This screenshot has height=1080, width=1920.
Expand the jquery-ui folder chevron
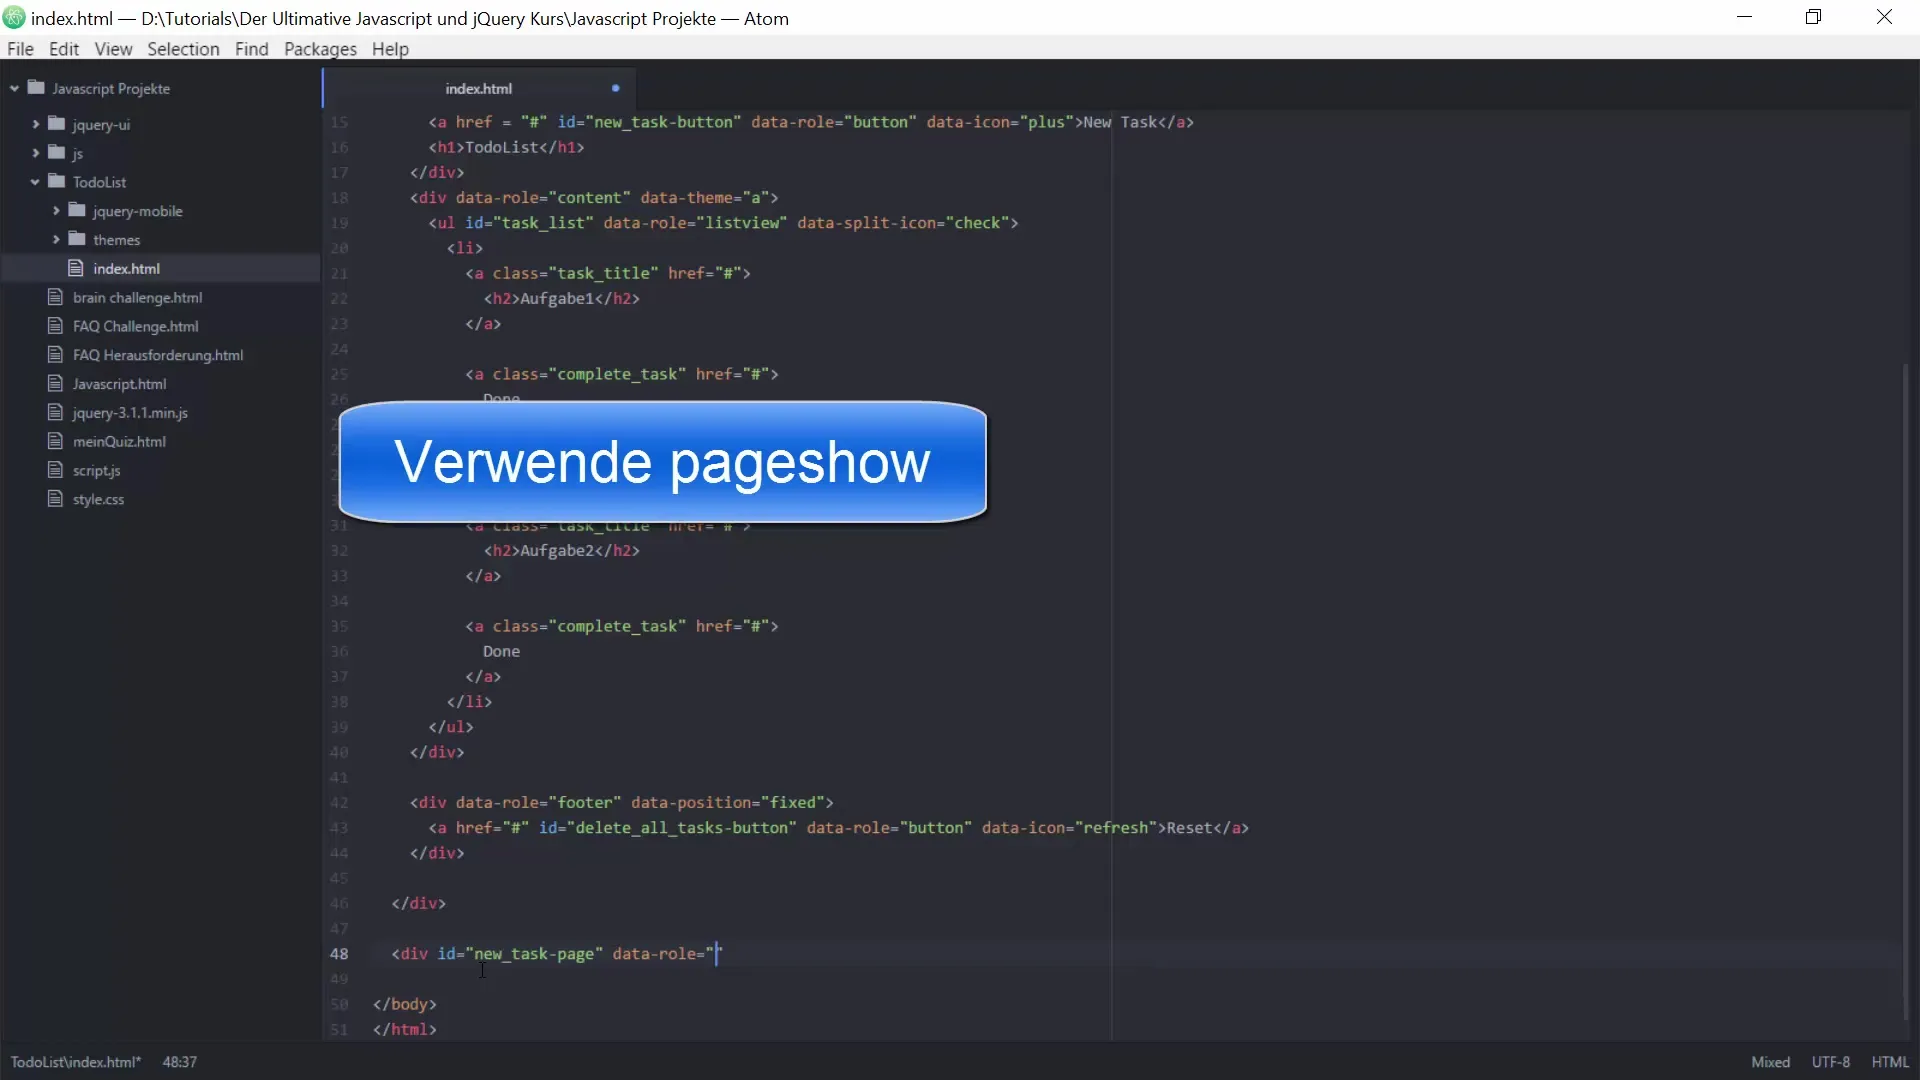(x=36, y=124)
